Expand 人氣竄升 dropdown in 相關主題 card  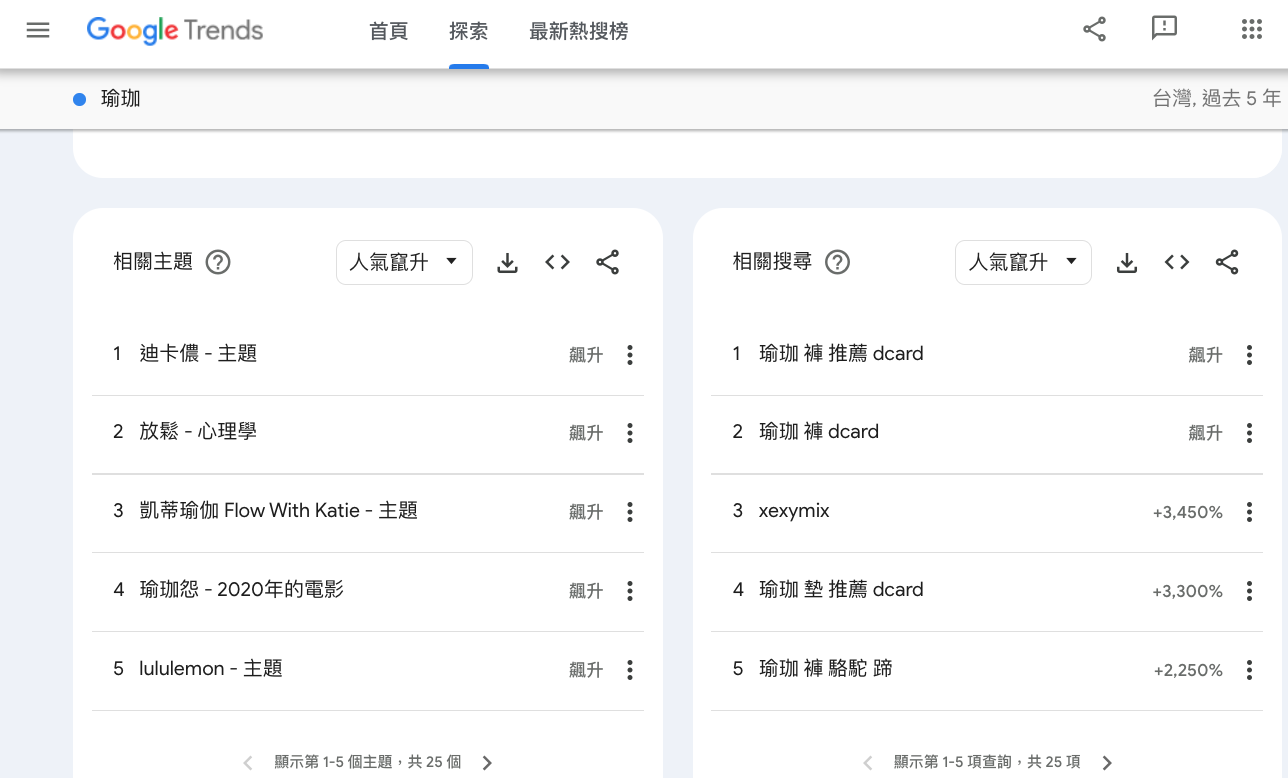pos(404,262)
